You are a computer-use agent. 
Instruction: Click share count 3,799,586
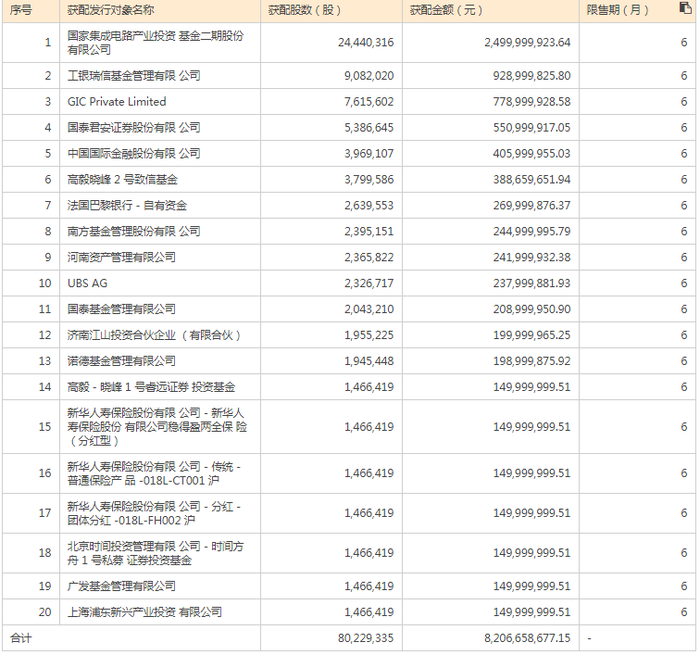[369, 179]
